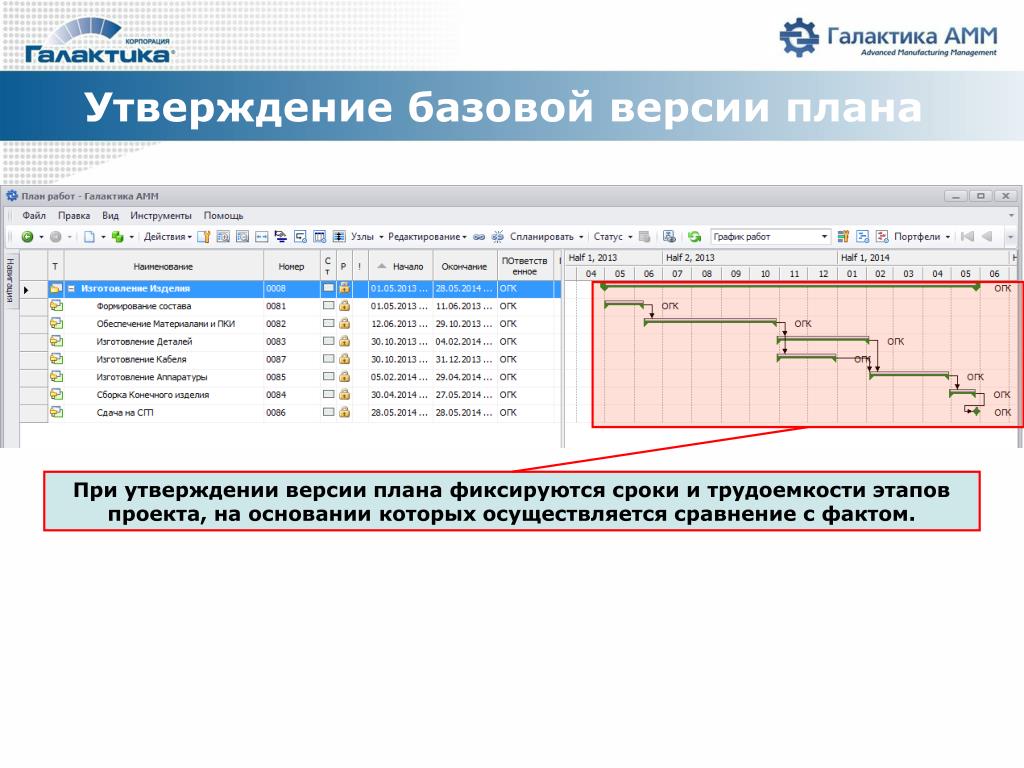Click the horizontal double-arrow toolbar icon
This screenshot has height=768, width=1024.
click(261, 236)
